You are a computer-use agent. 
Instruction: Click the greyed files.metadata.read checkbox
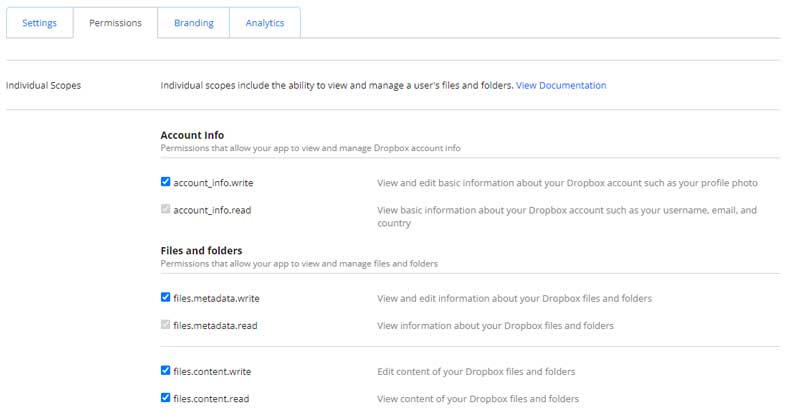(166, 325)
